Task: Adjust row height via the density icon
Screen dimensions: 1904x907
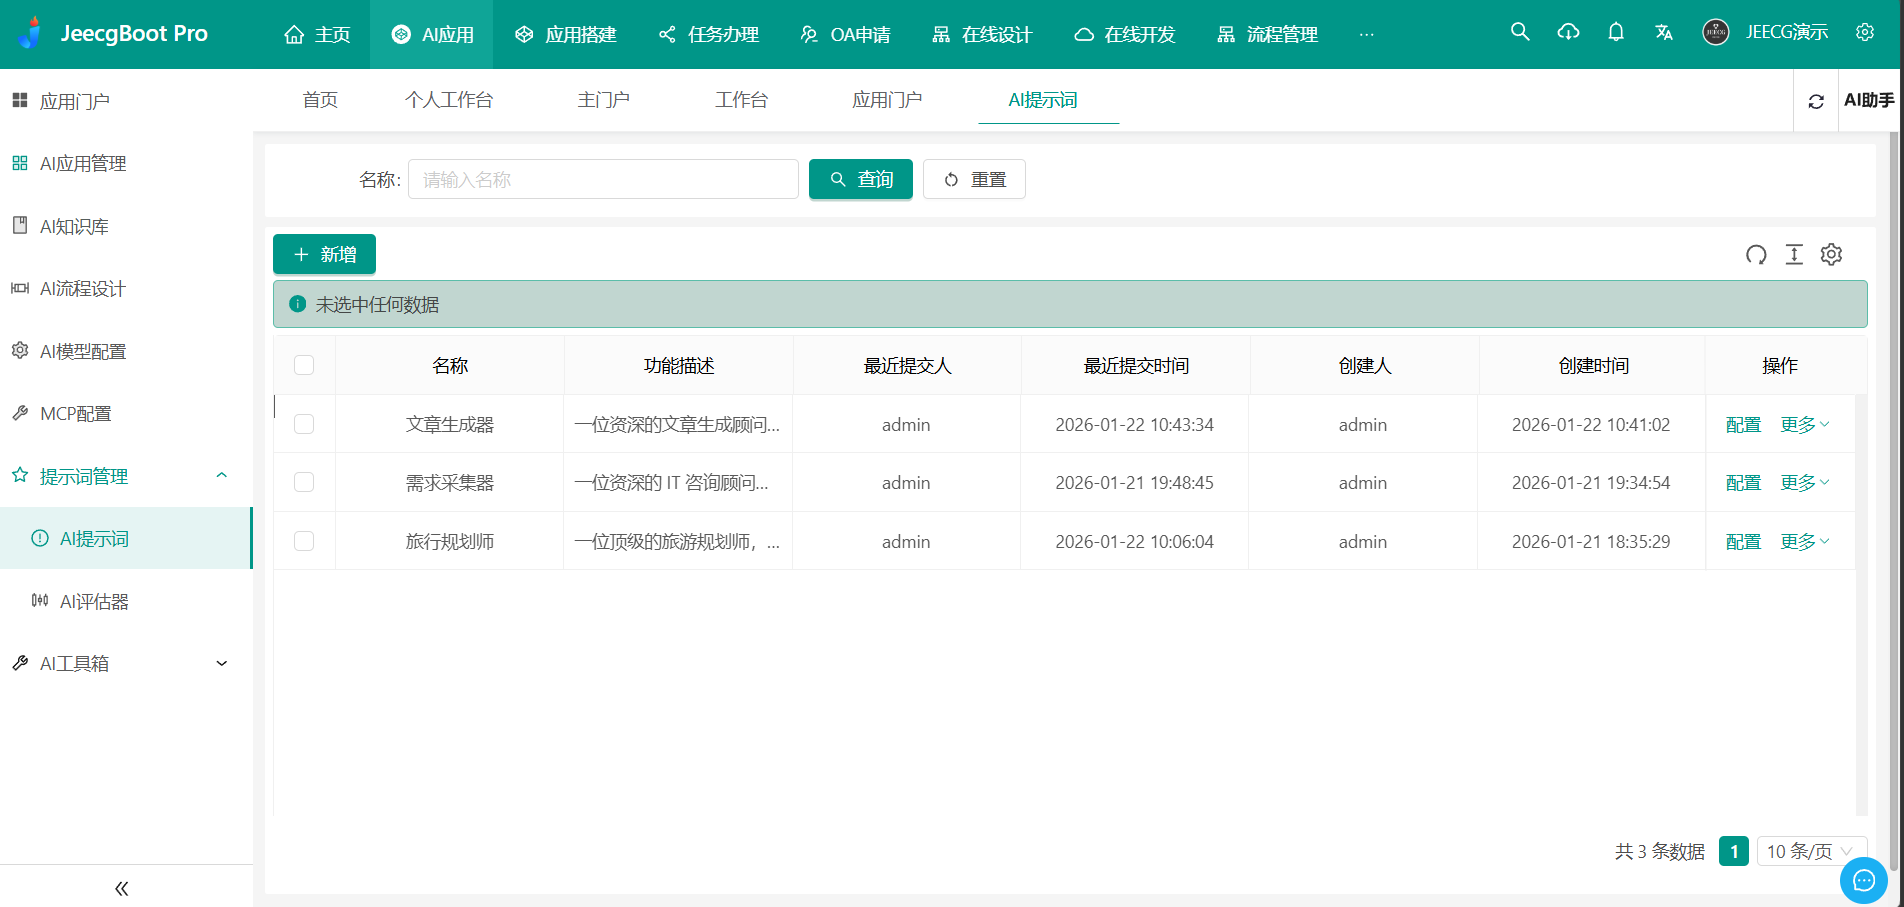Action: [x=1793, y=255]
